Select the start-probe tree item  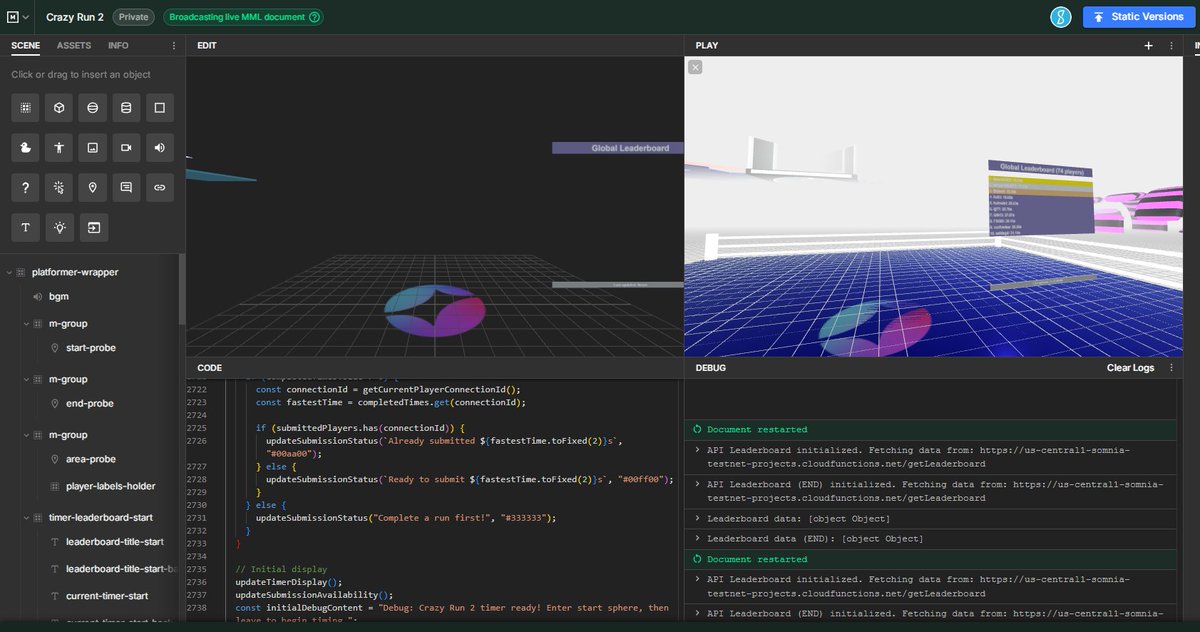pyautogui.click(x=90, y=348)
